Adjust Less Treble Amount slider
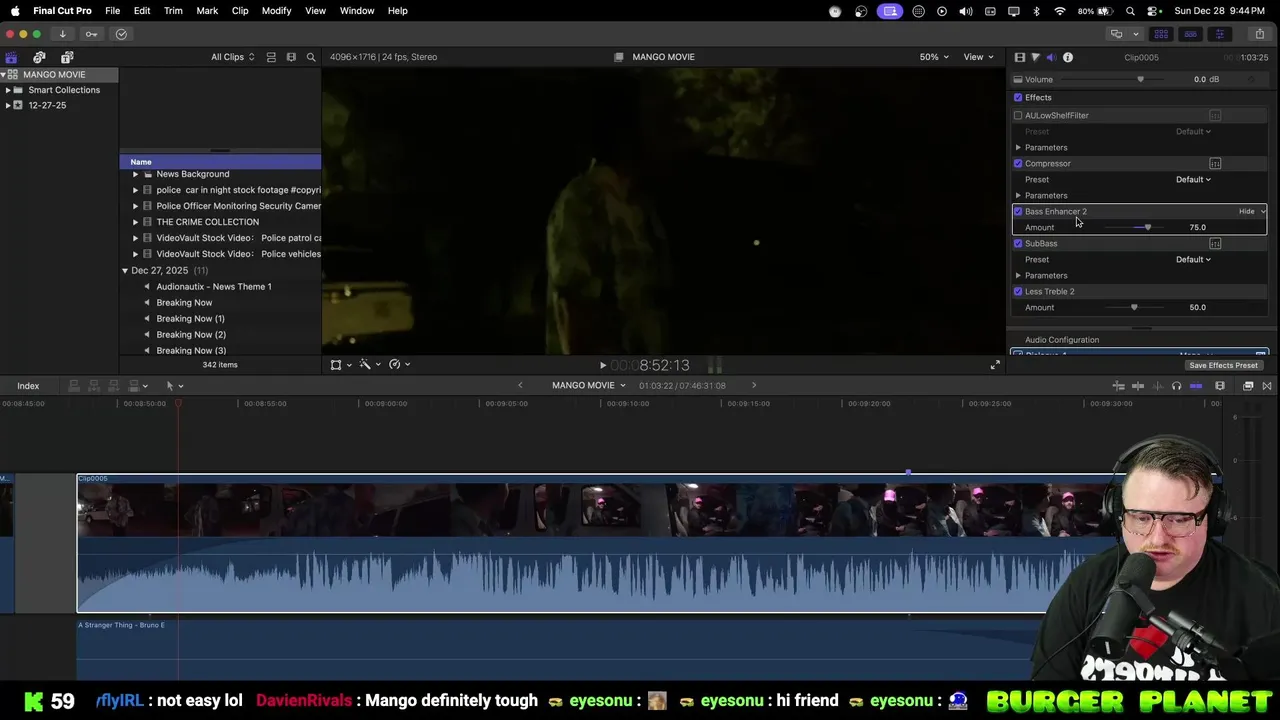Image resolution: width=1280 pixels, height=720 pixels. point(1134,307)
